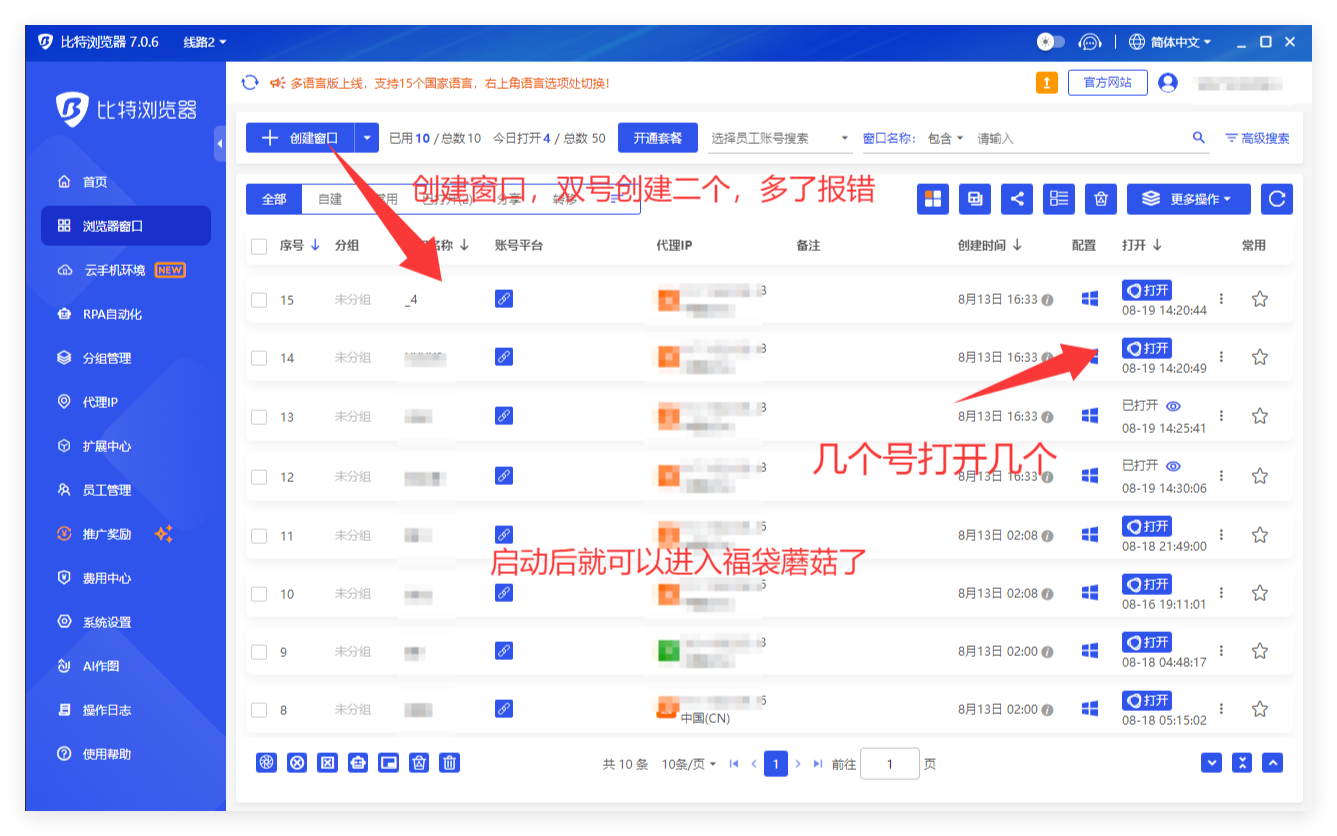
Task: Open the Windows config icon on row 14
Action: pos(1089,357)
